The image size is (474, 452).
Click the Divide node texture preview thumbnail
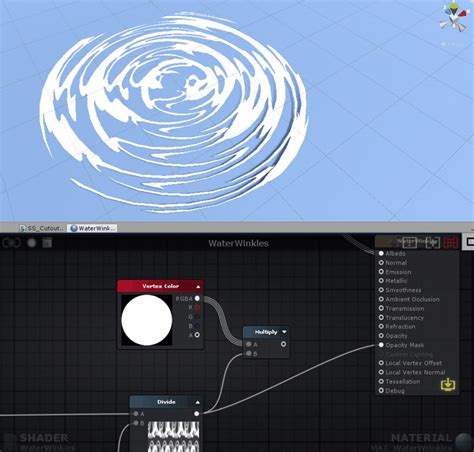coord(173,436)
